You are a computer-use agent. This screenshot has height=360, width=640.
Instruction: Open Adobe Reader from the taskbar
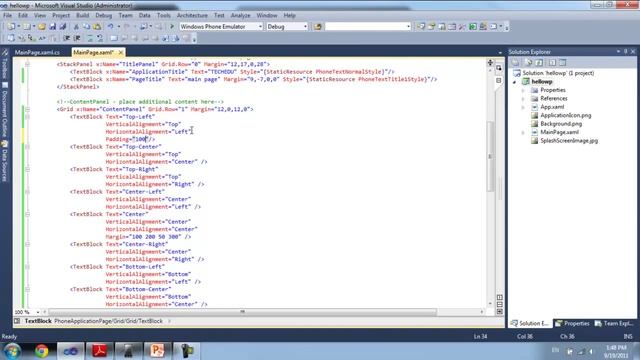coord(99,351)
